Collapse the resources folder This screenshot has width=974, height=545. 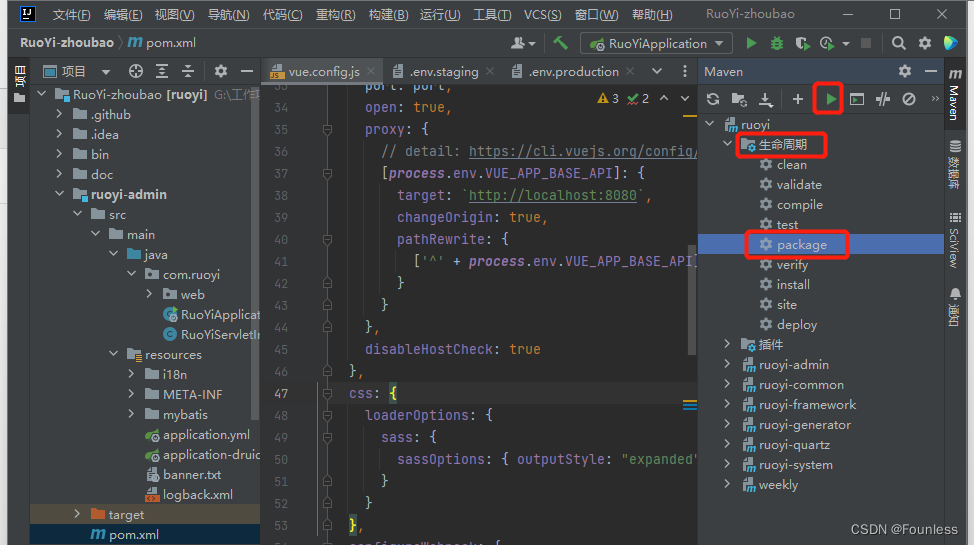coord(114,354)
